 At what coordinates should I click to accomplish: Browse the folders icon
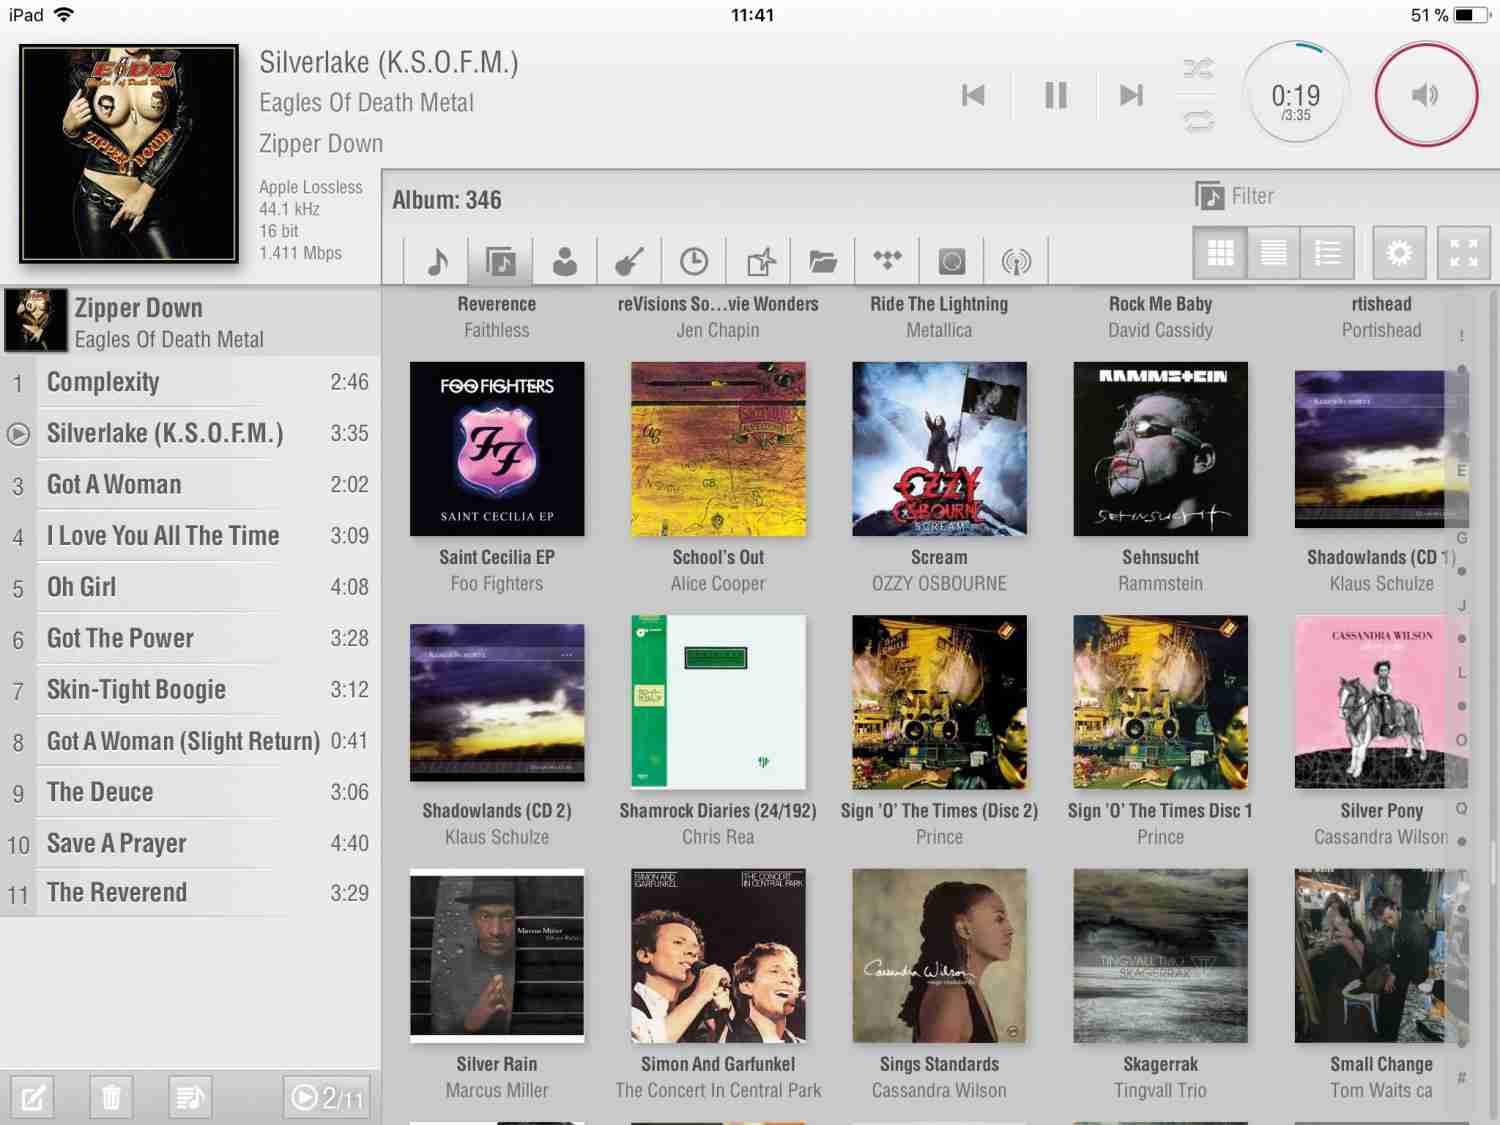pyautogui.click(x=823, y=262)
